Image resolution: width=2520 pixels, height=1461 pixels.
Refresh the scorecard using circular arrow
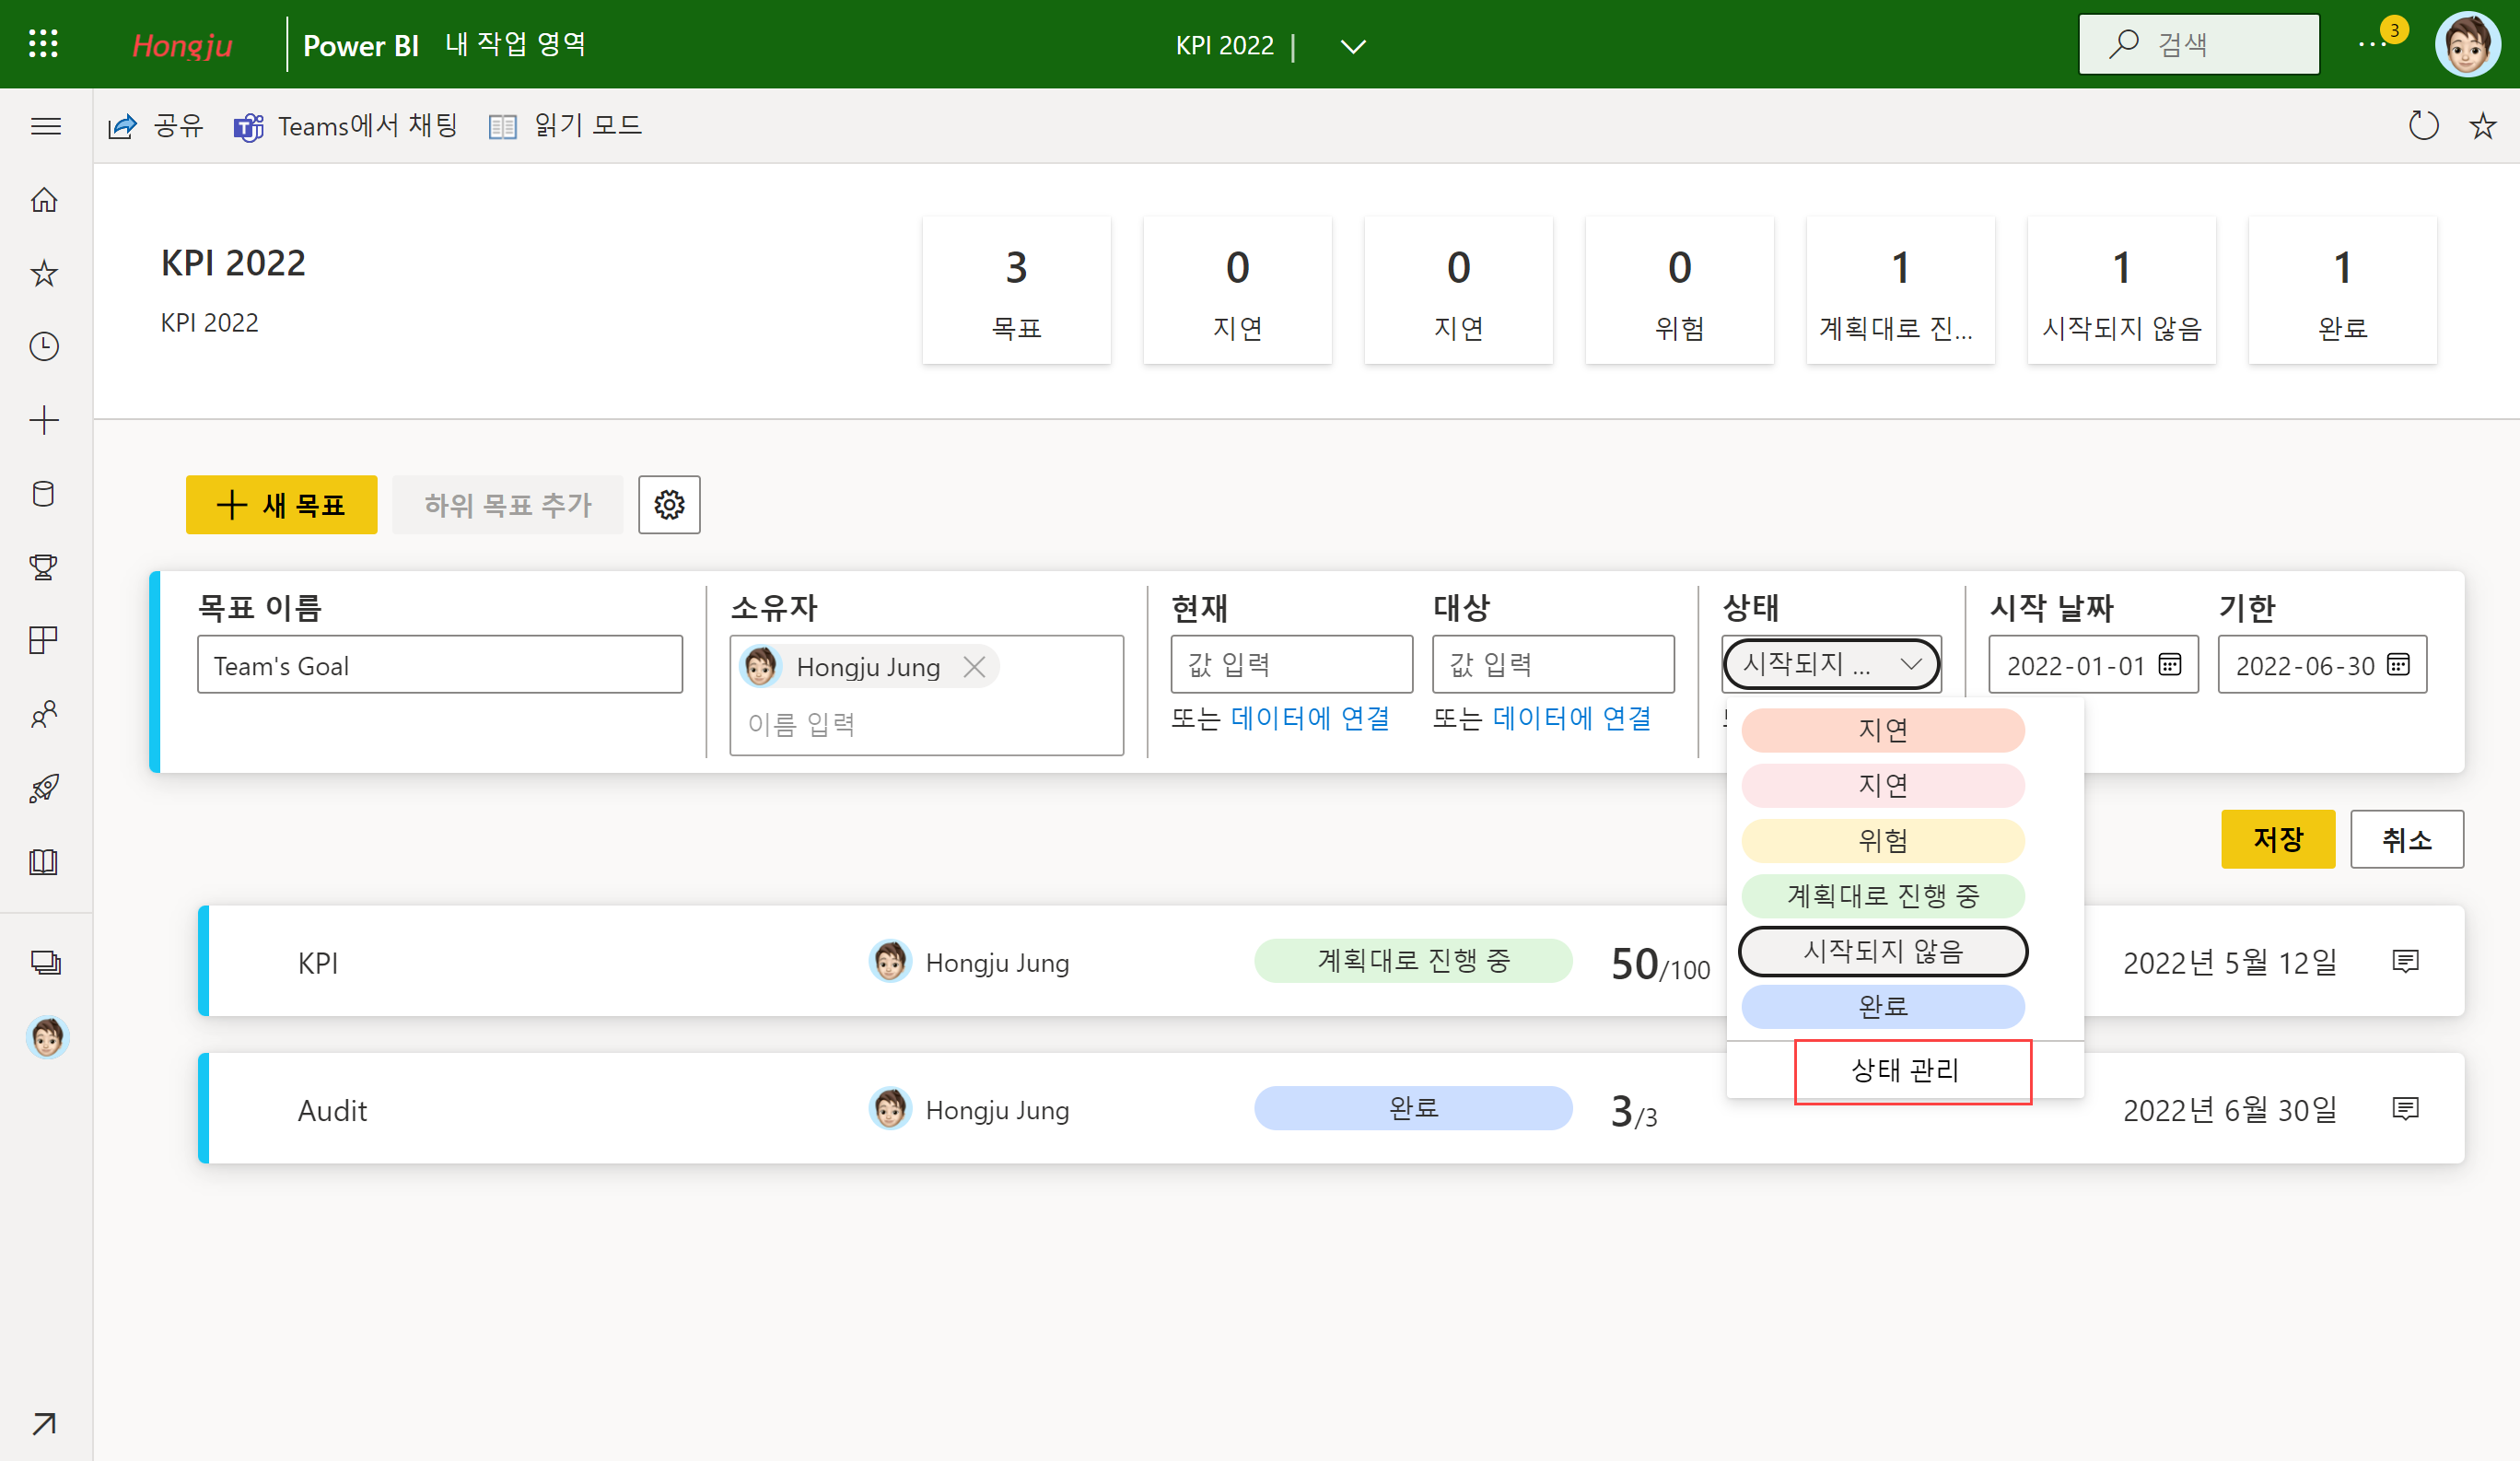[2423, 126]
